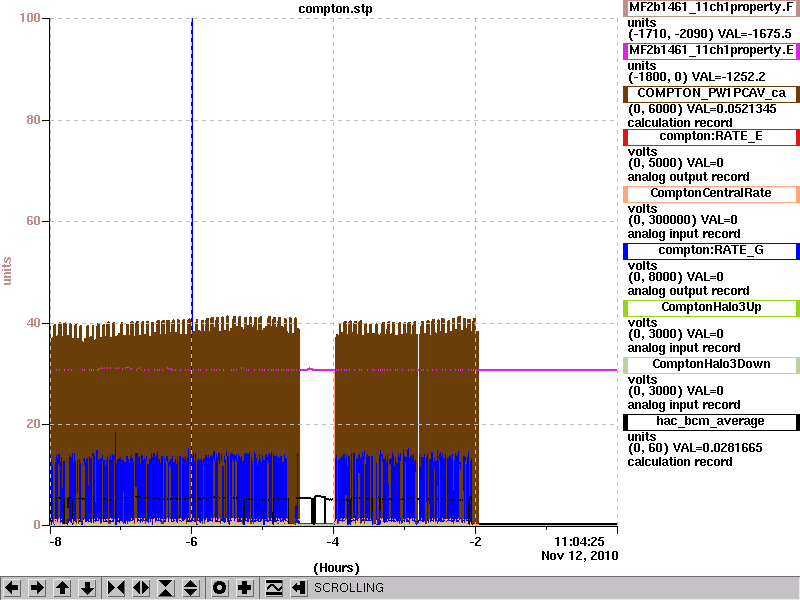Screen dimensions: 800x600
Task: Click the magenta trace line after -2 hours
Action: pos(547,370)
